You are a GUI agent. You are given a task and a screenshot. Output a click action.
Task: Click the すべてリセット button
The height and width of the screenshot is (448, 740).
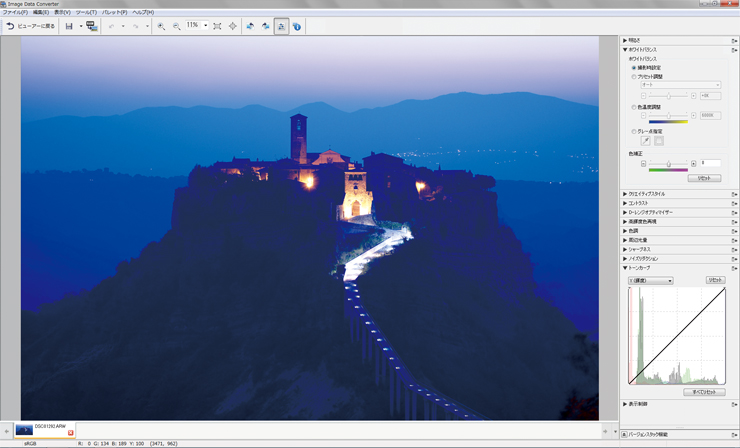click(x=704, y=392)
